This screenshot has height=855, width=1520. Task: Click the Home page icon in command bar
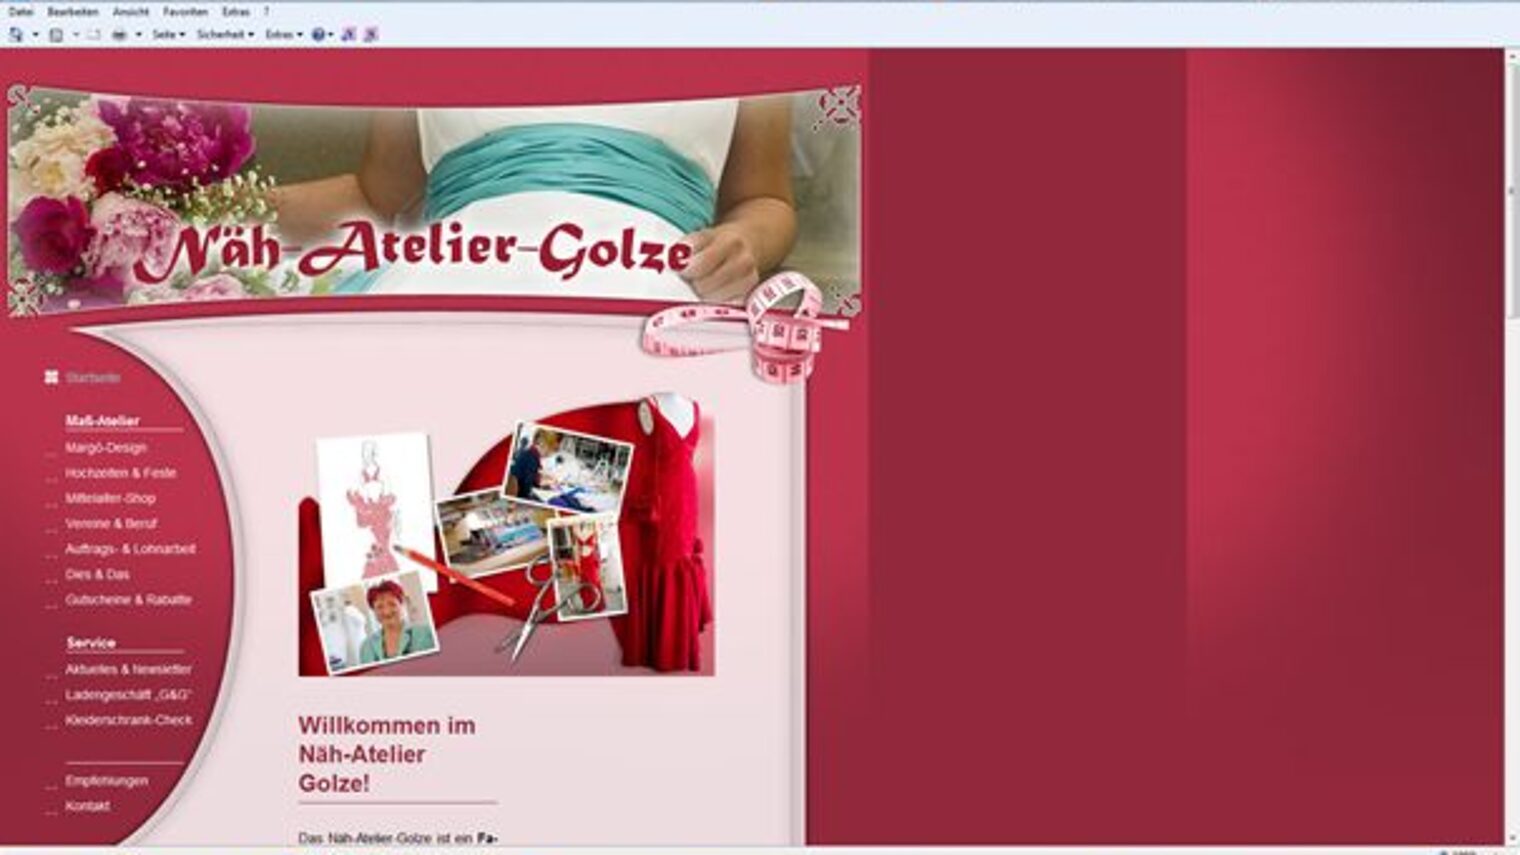[15, 34]
